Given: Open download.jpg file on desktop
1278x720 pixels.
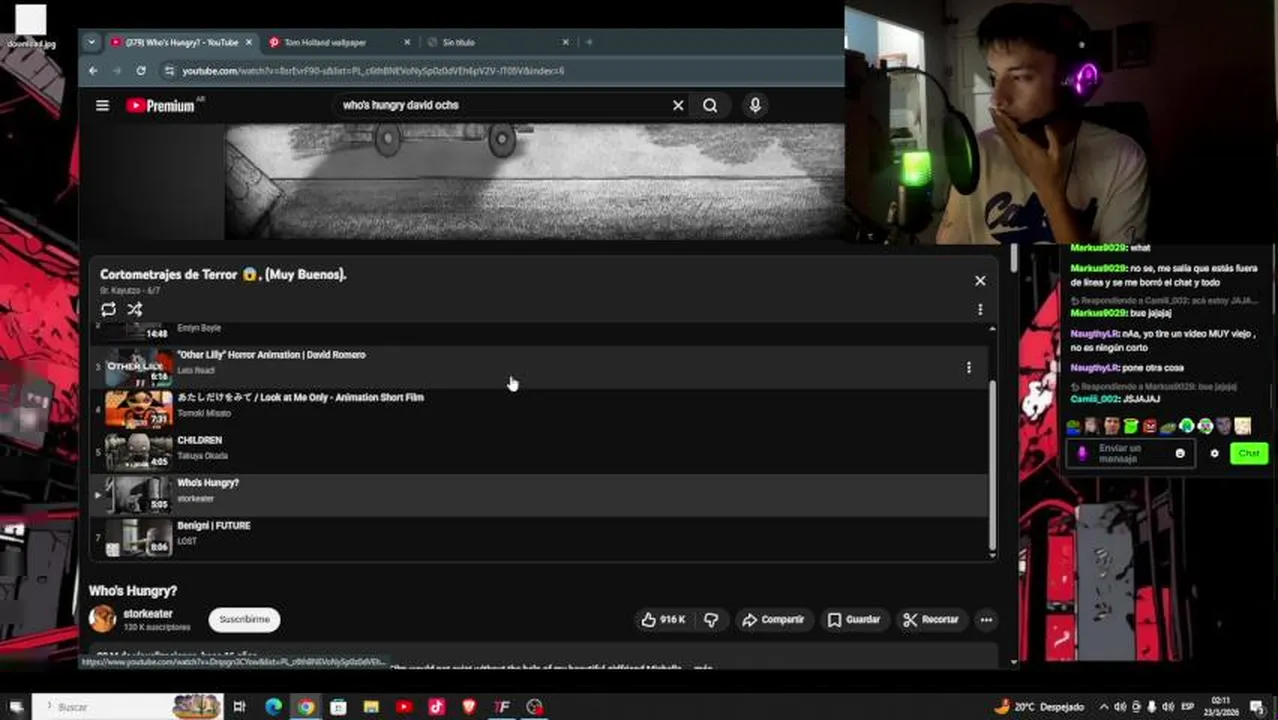Looking at the screenshot, I should 31,25.
